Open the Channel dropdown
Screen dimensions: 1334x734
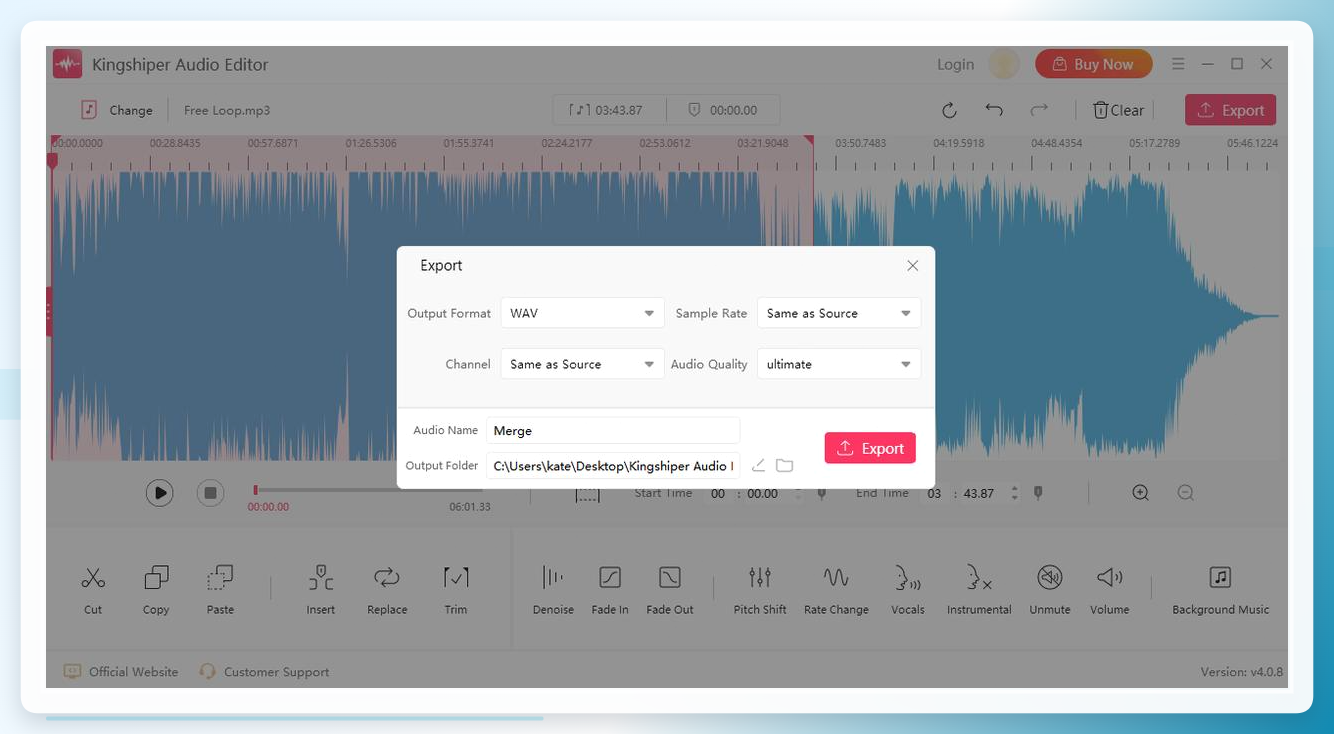(x=582, y=364)
